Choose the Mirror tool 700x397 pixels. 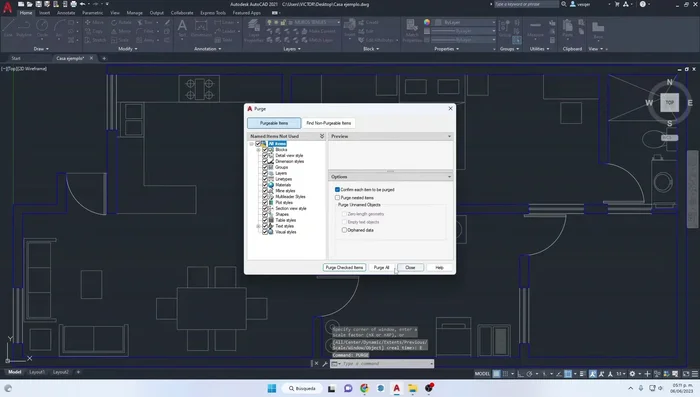[x=121, y=31]
